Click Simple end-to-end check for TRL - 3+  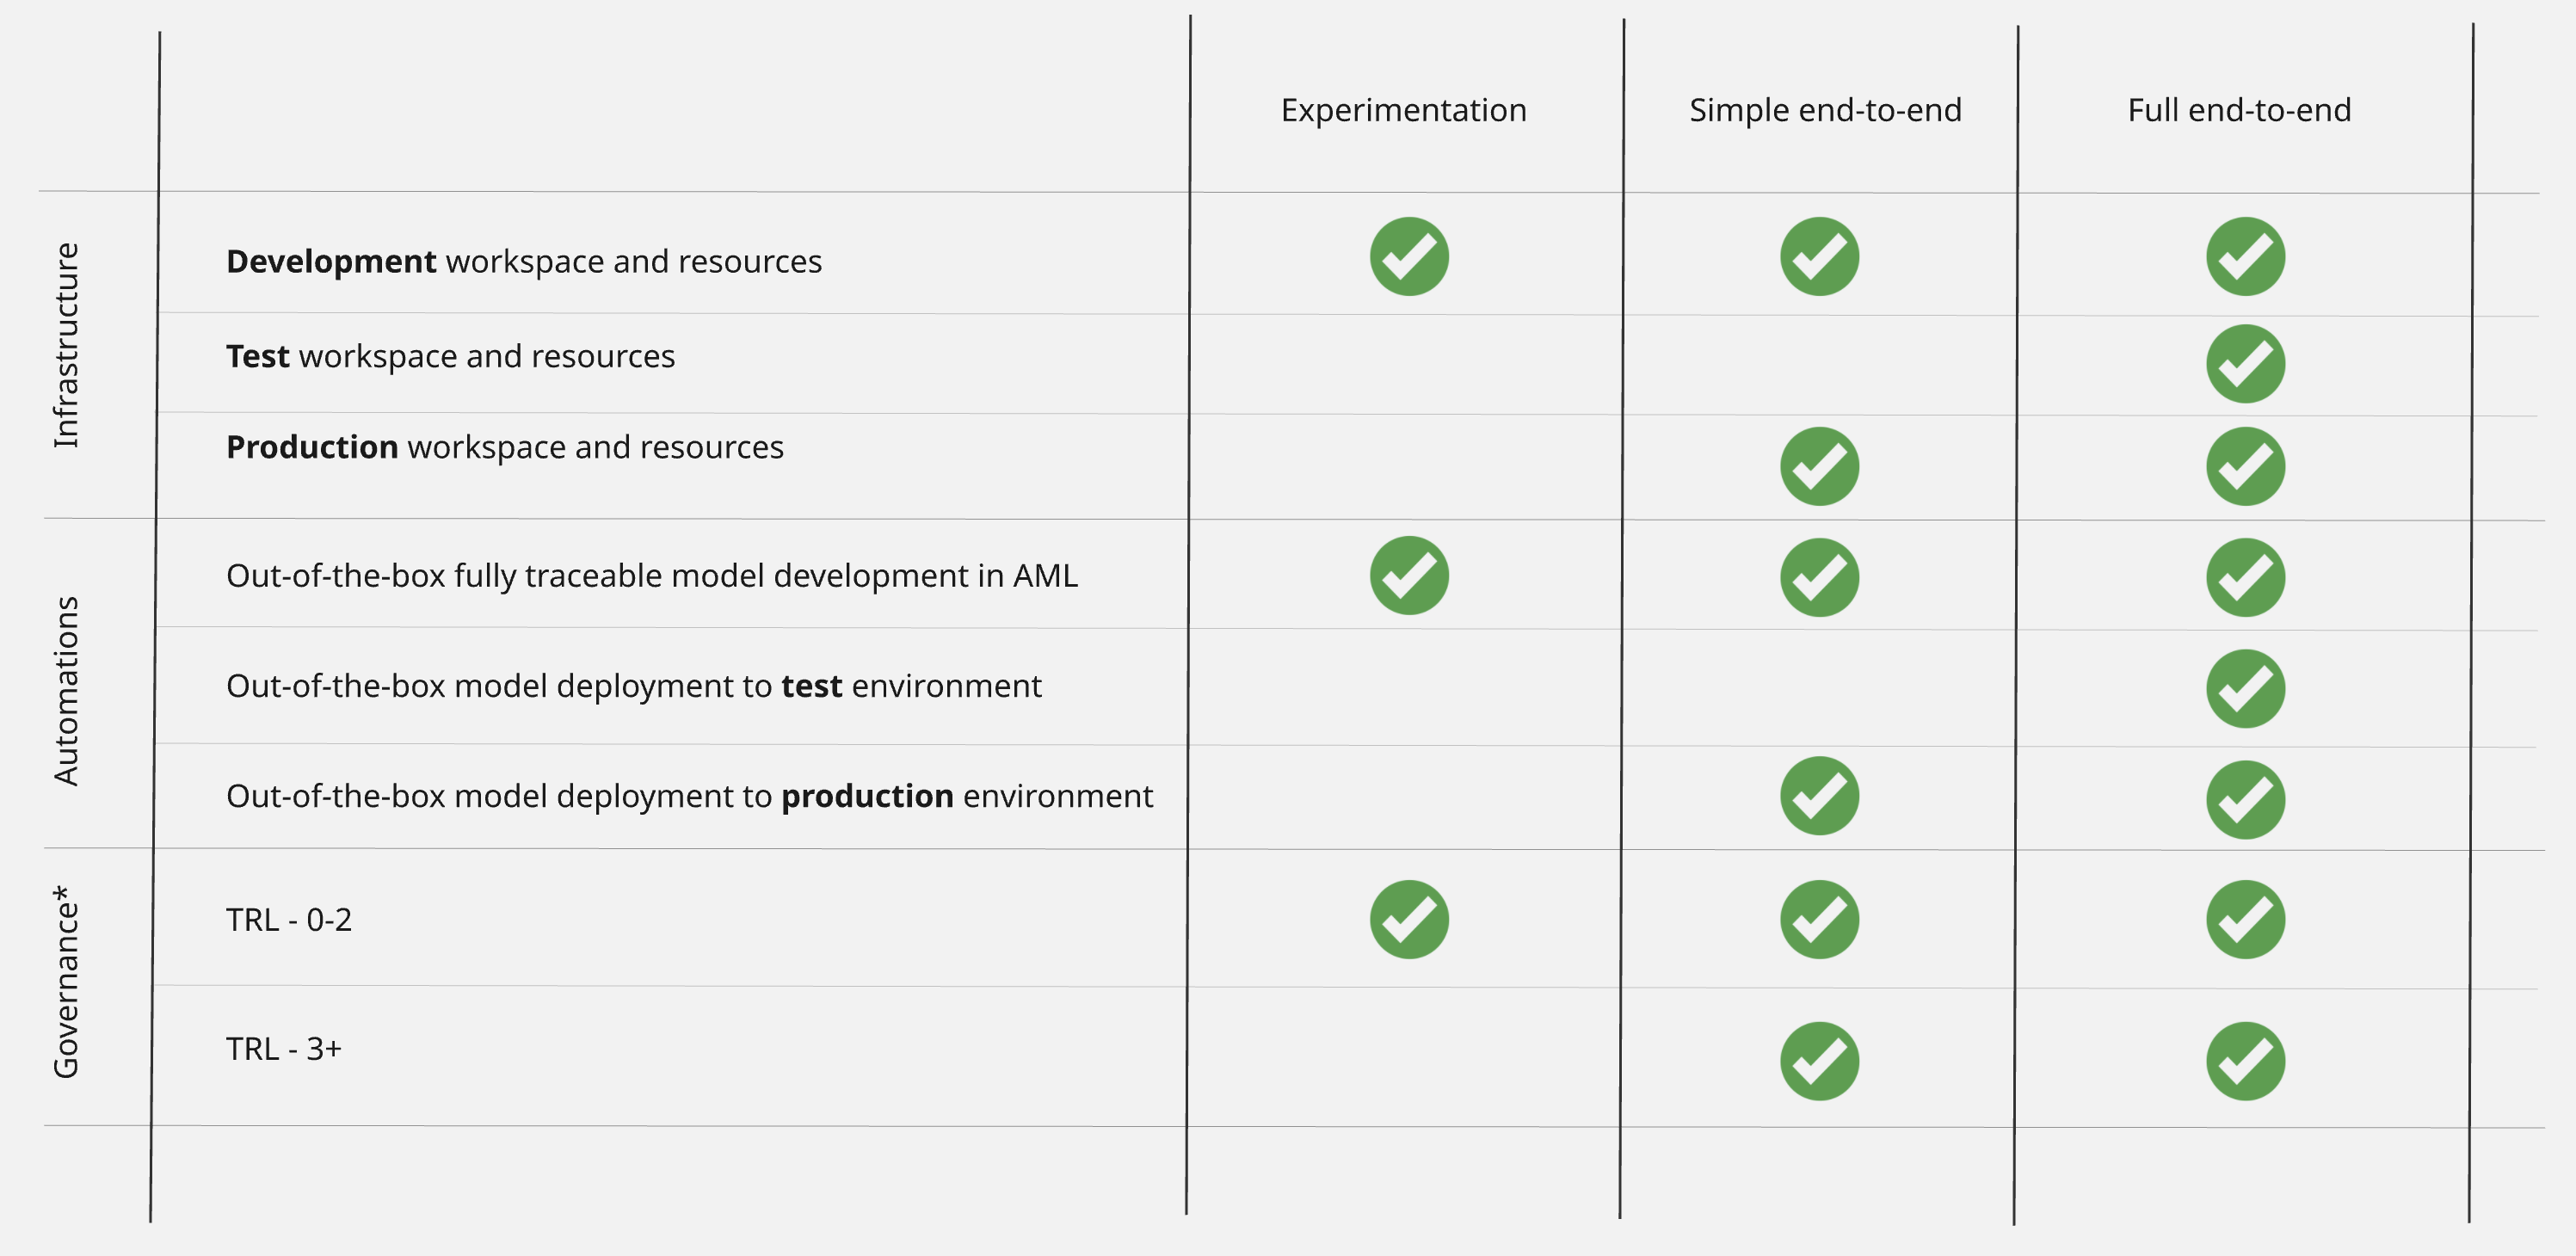click(1819, 1062)
